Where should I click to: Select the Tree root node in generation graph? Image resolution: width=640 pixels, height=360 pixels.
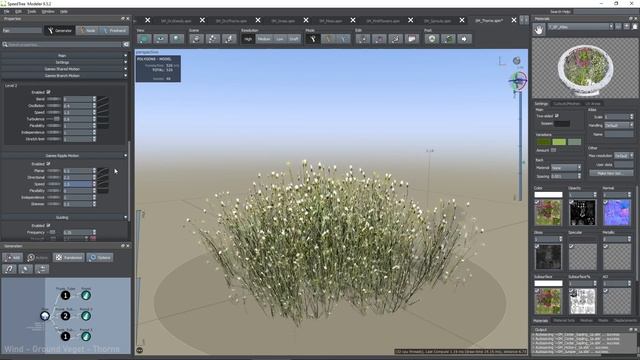(x=45, y=316)
